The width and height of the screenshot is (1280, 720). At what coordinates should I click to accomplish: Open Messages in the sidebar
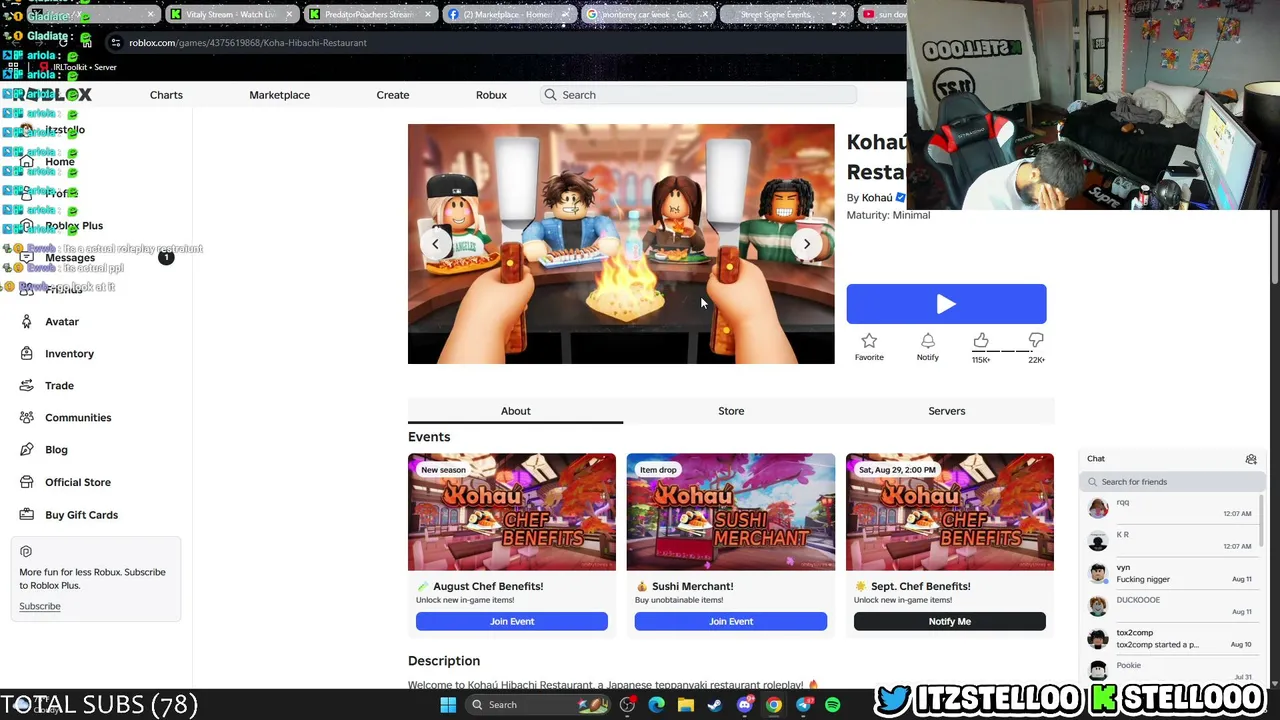point(70,258)
